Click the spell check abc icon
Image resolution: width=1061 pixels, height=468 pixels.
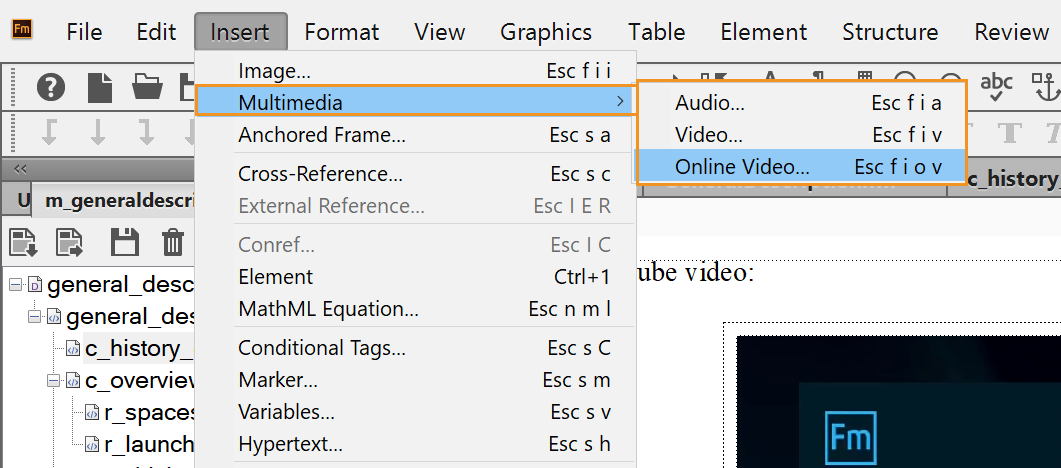click(x=996, y=87)
